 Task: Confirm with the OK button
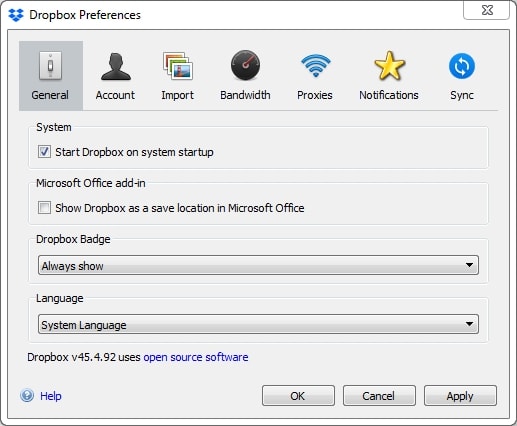pyautogui.click(x=298, y=396)
